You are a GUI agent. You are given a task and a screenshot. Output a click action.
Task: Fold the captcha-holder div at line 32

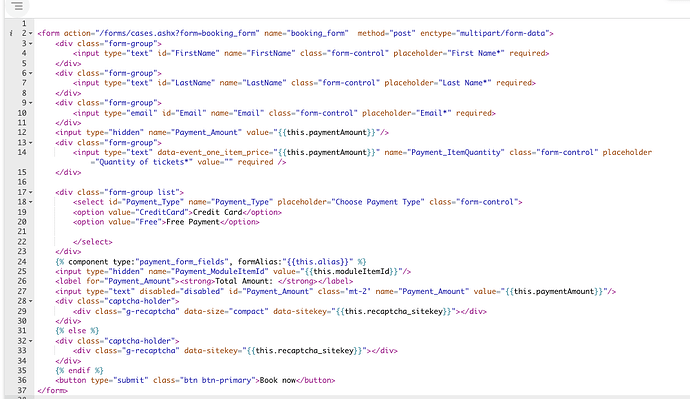[31, 341]
